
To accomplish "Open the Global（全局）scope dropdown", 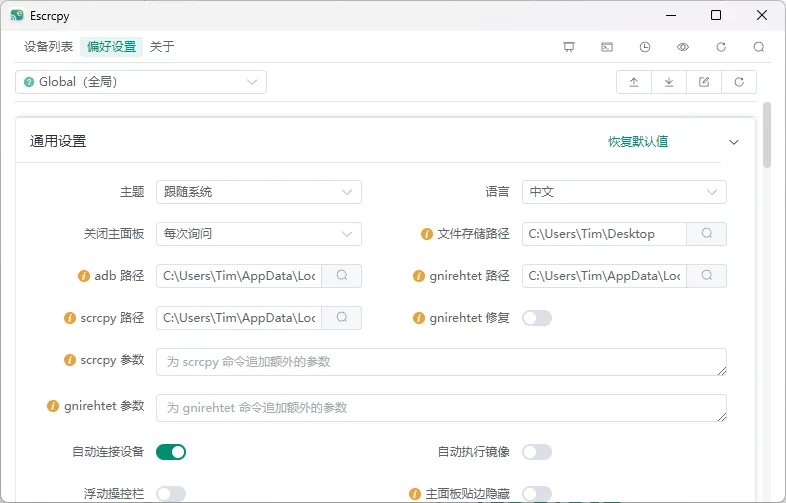I will click(x=141, y=82).
